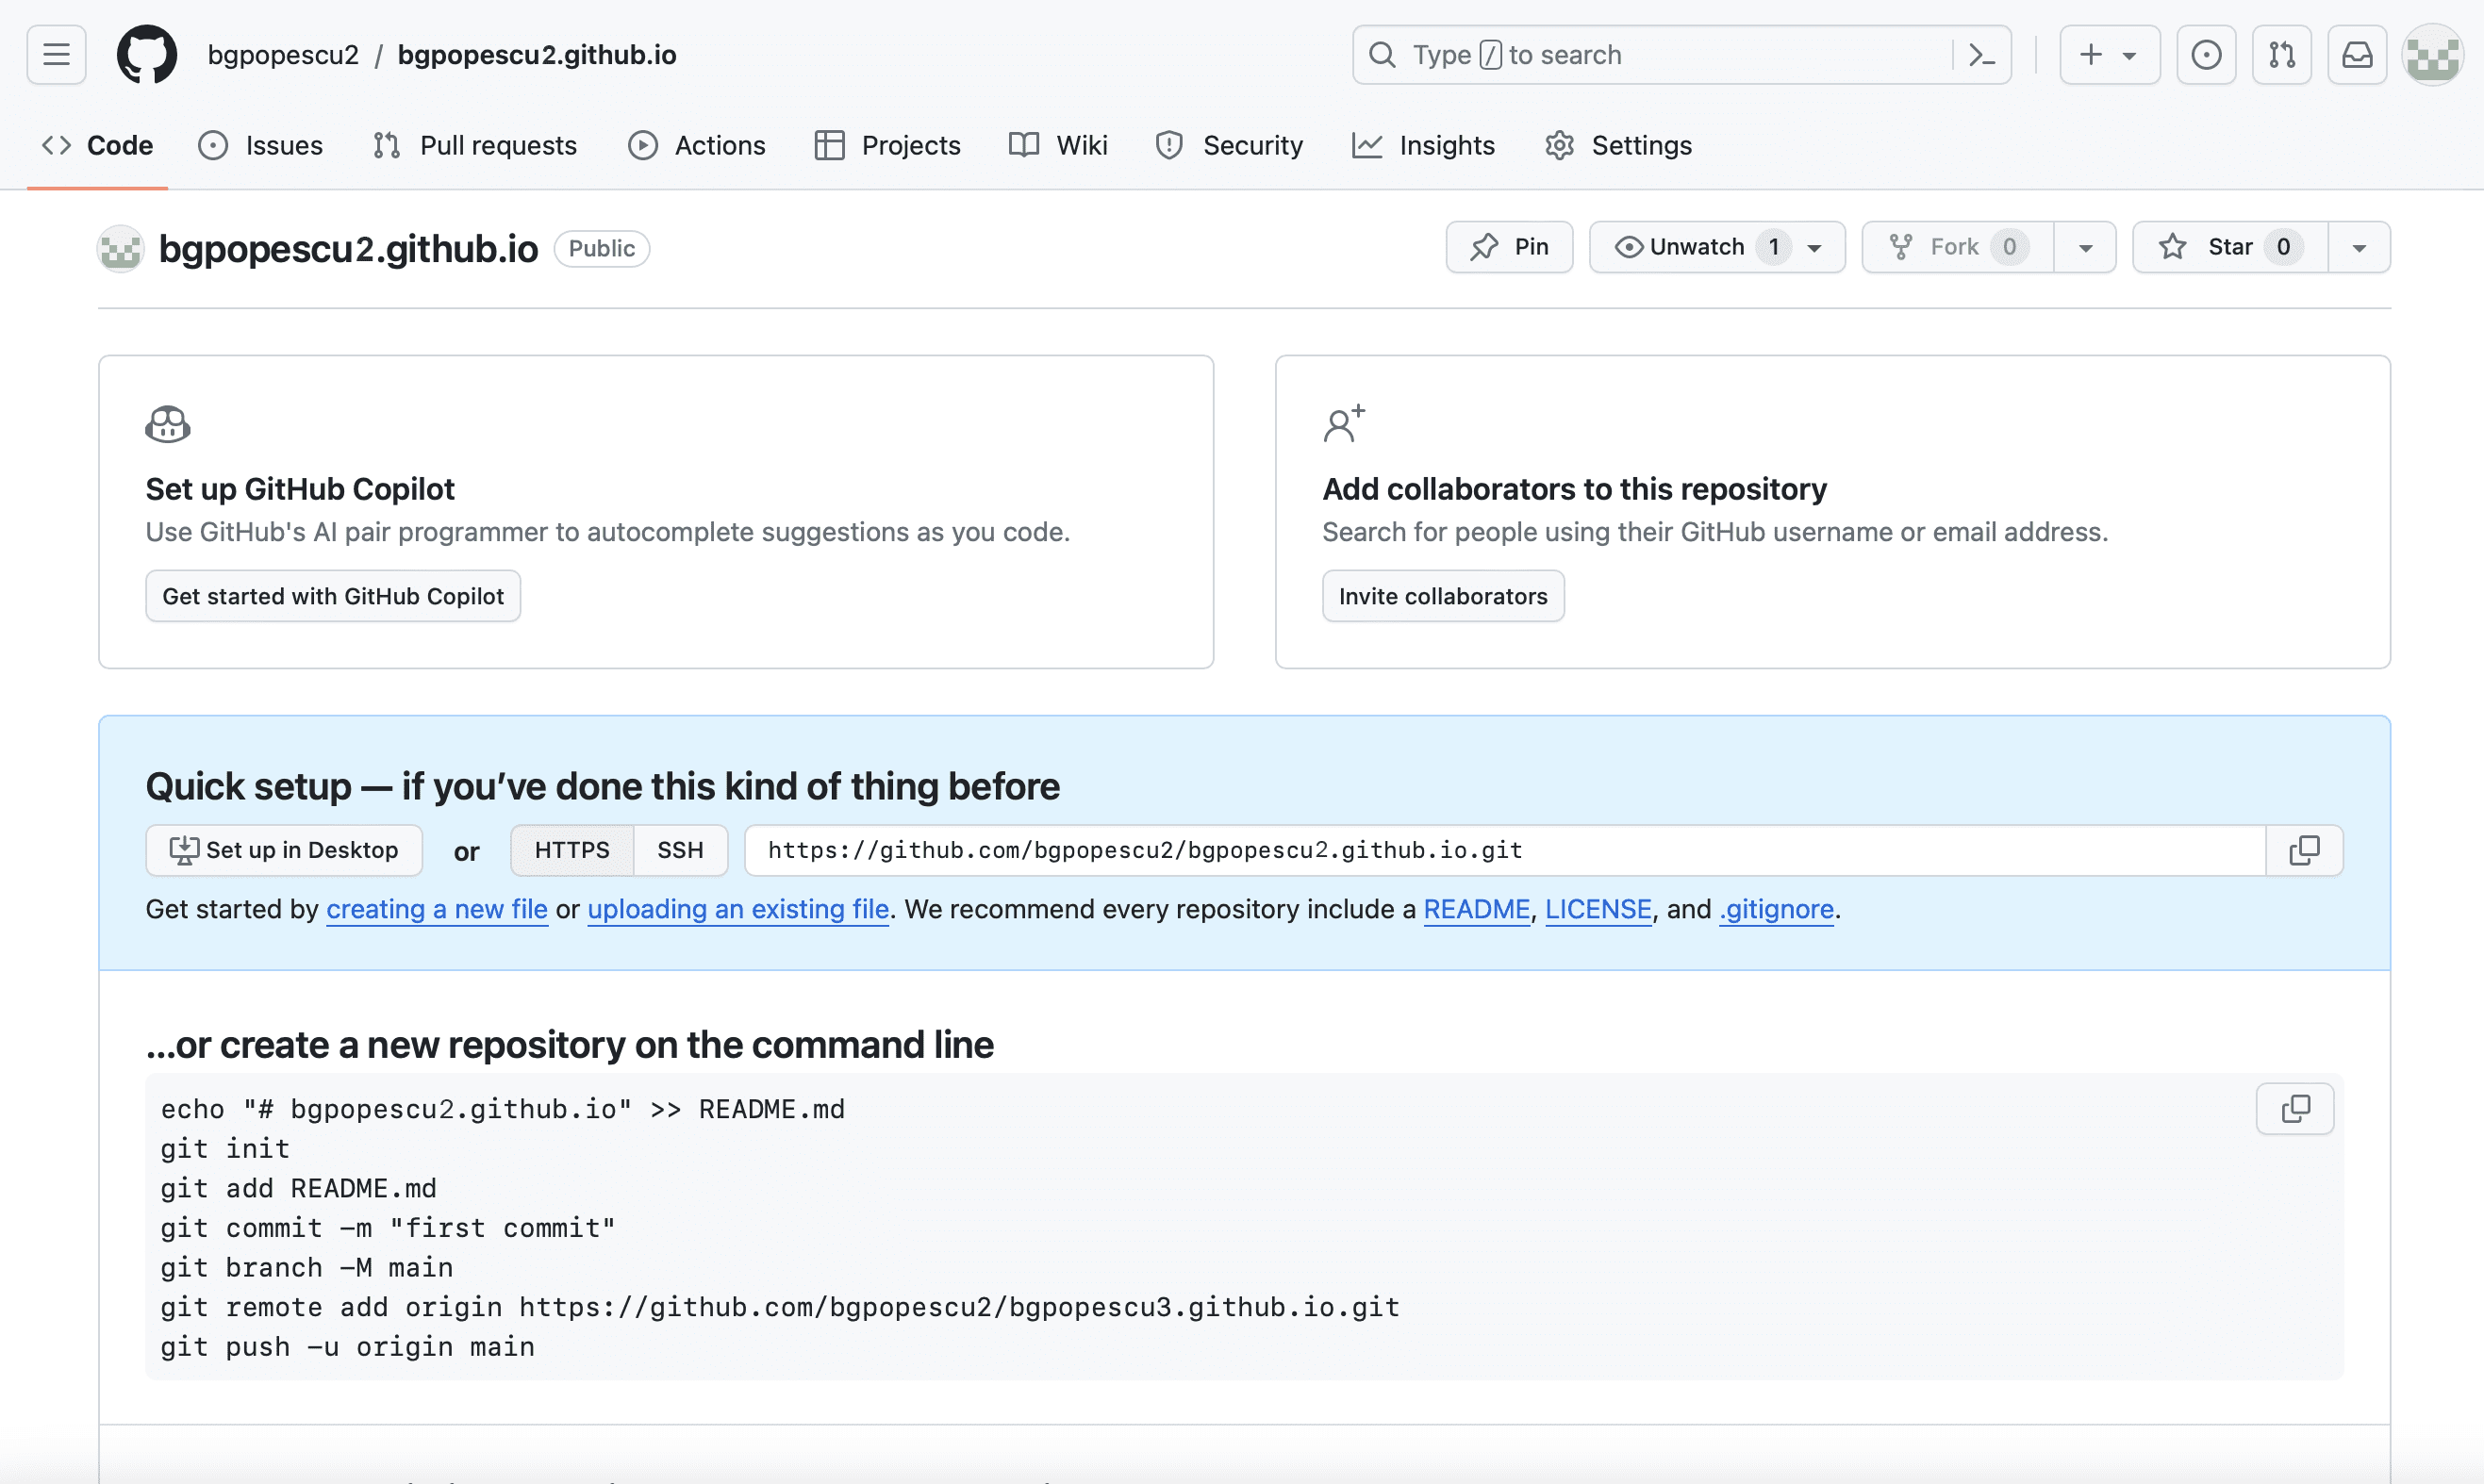Click Invite collaborators button
Screen dimensions: 2484x1484
coord(1442,596)
